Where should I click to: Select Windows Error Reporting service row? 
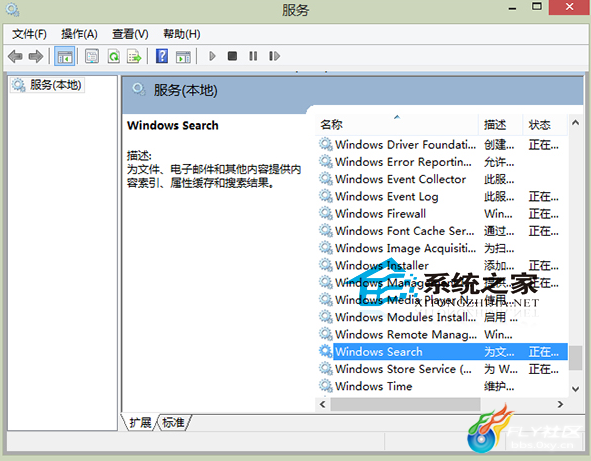click(x=442, y=162)
